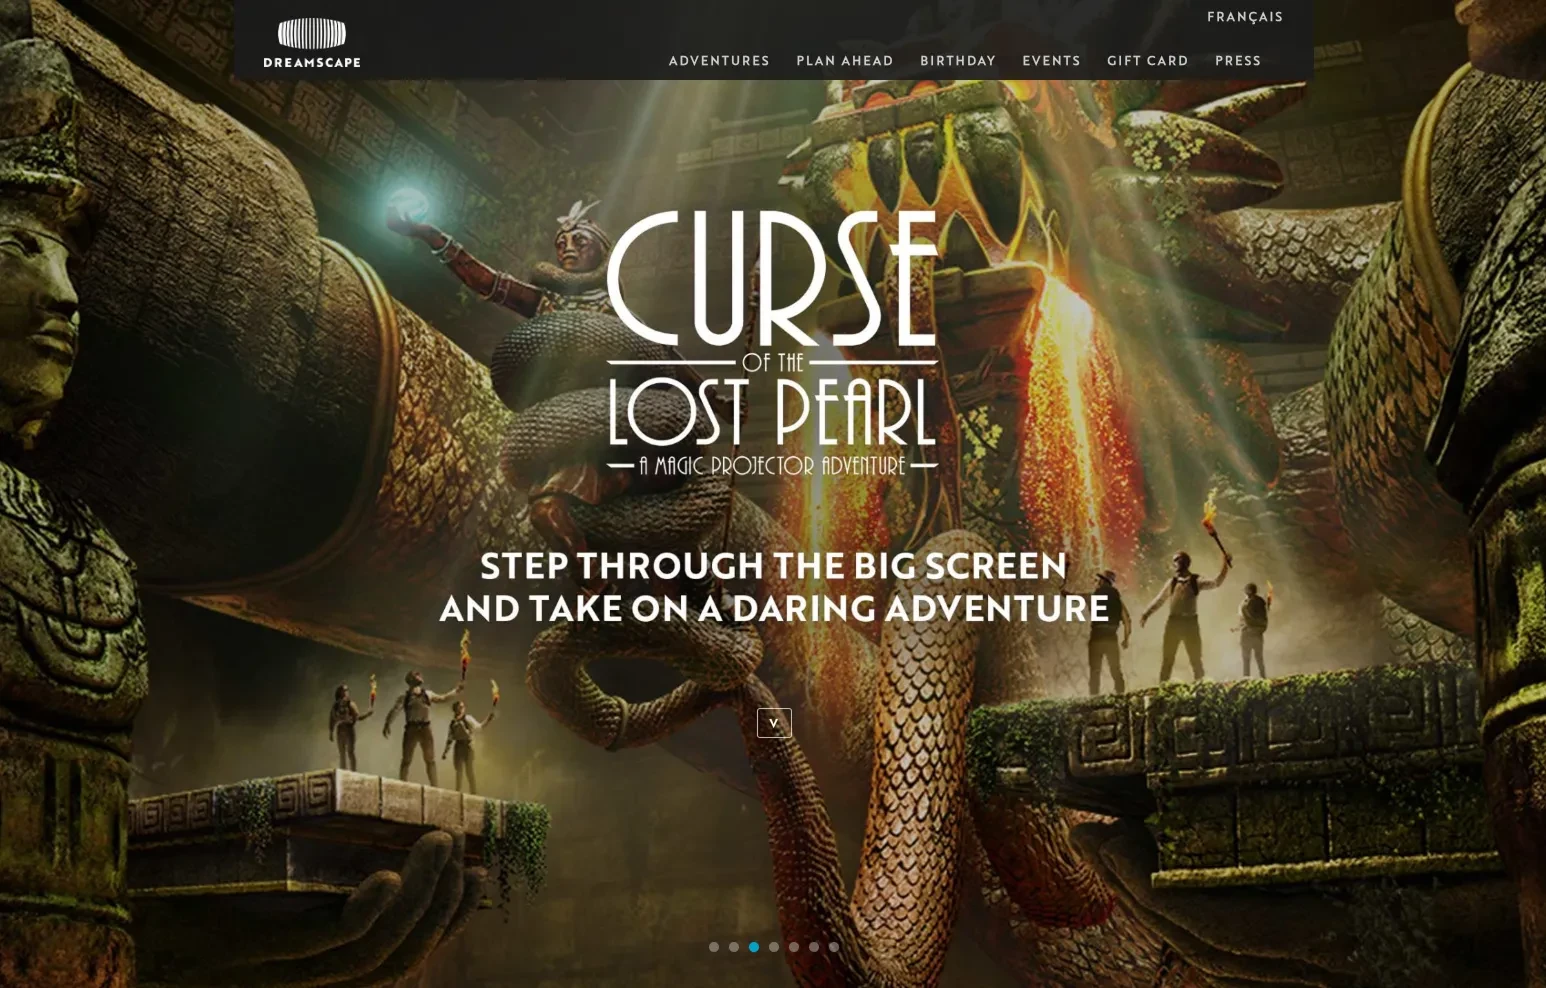
Task: Jump to the fifth carousel slide dot
Action: point(794,947)
